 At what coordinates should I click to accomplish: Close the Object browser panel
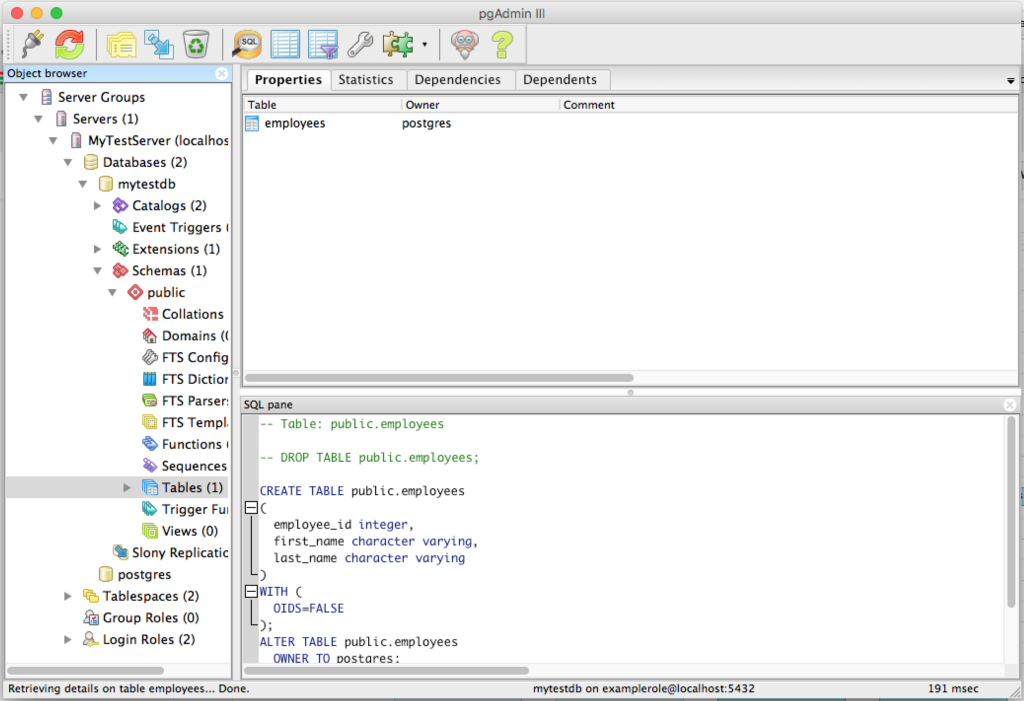[x=221, y=73]
